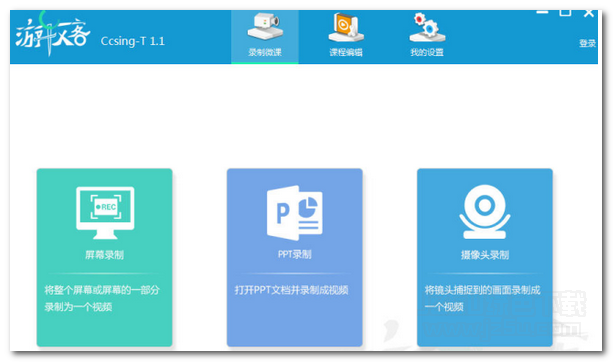The image size is (613, 362).
Task: Click the PowerPoint document icon
Action: [295, 213]
